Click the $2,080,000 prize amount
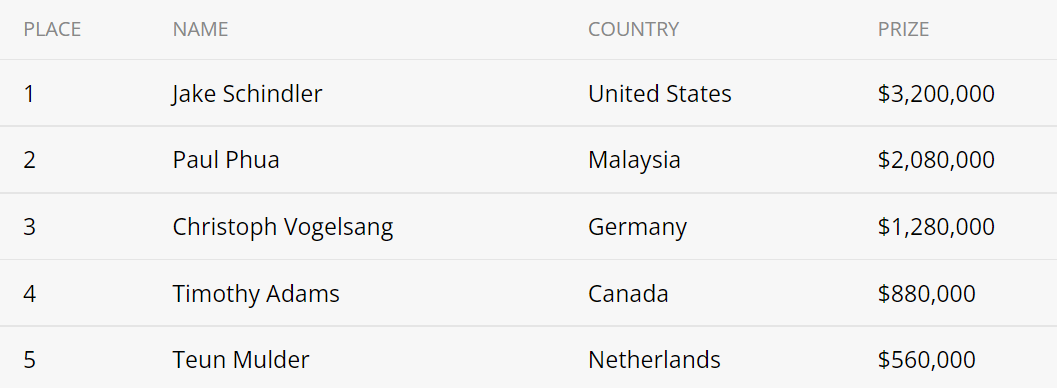The image size is (1057, 388). [936, 160]
